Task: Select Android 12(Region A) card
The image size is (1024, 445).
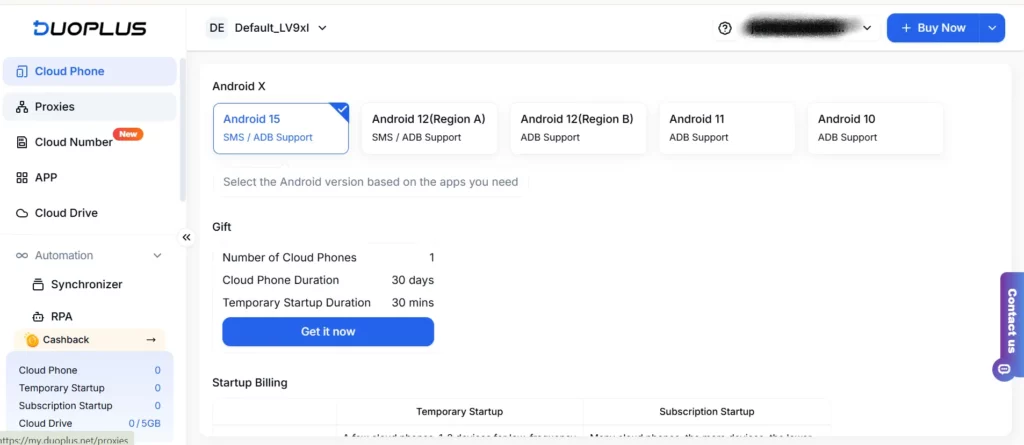Action: [x=429, y=128]
